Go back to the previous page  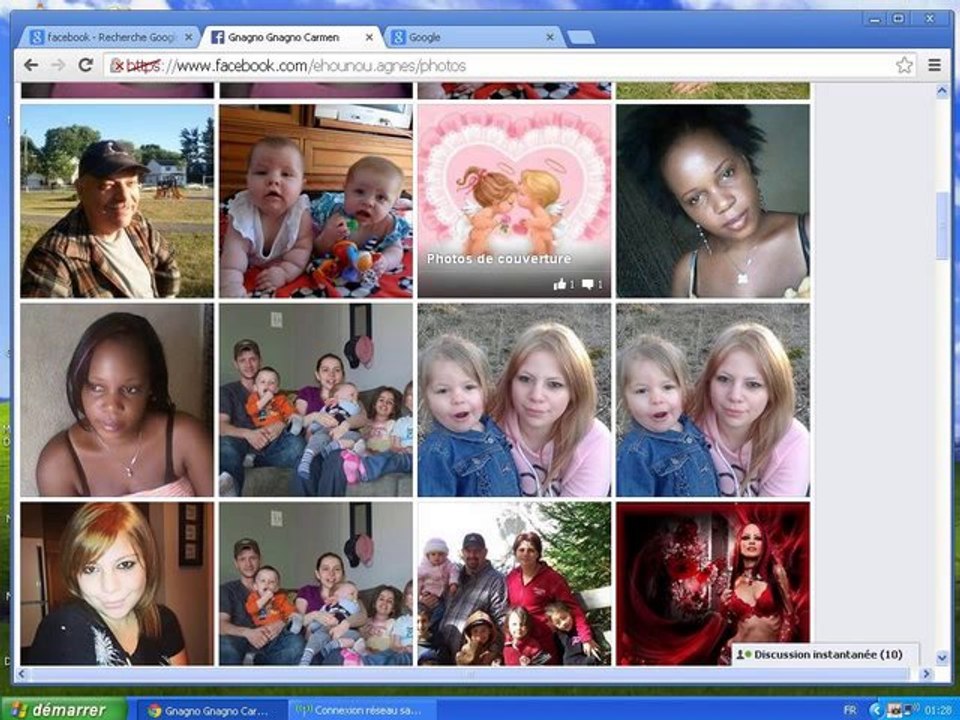31,65
